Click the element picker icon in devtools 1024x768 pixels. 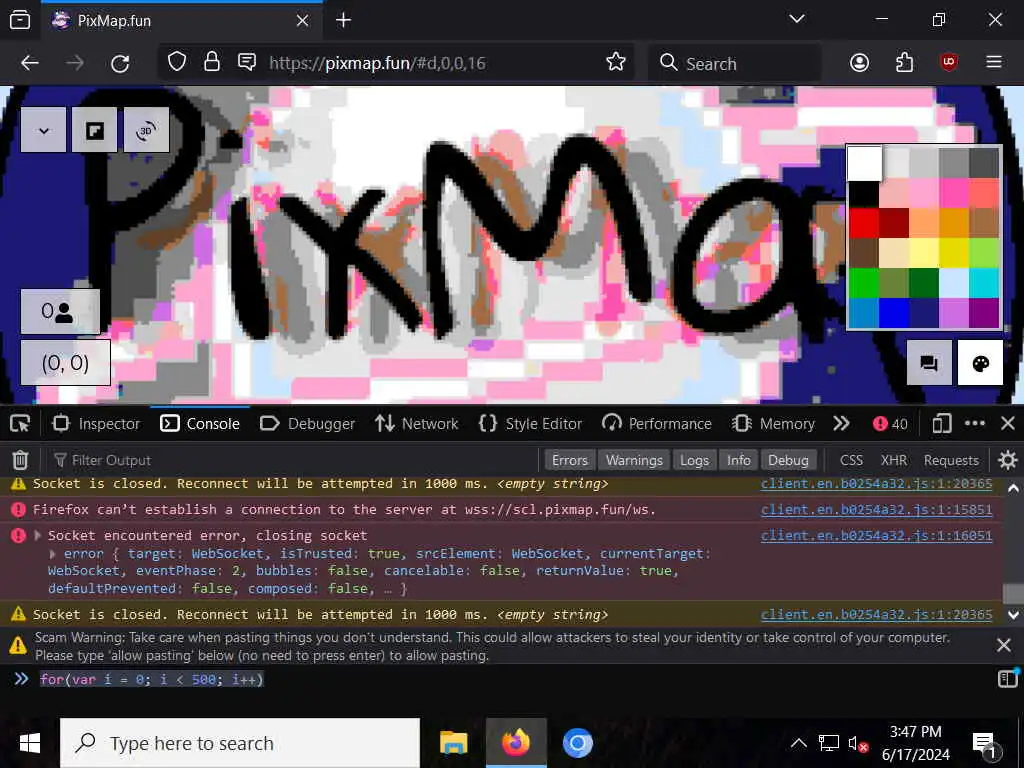pyautogui.click(x=20, y=424)
